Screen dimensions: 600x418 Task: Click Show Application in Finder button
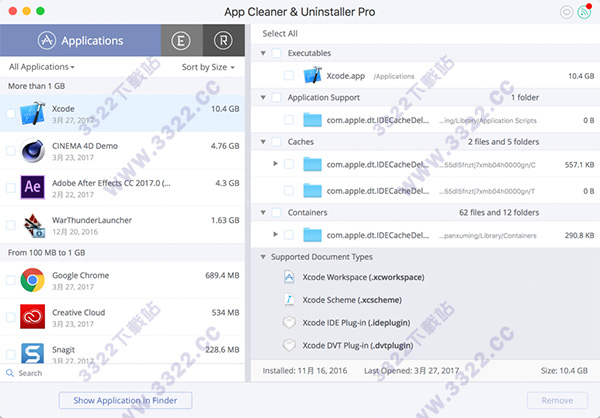[x=125, y=400]
